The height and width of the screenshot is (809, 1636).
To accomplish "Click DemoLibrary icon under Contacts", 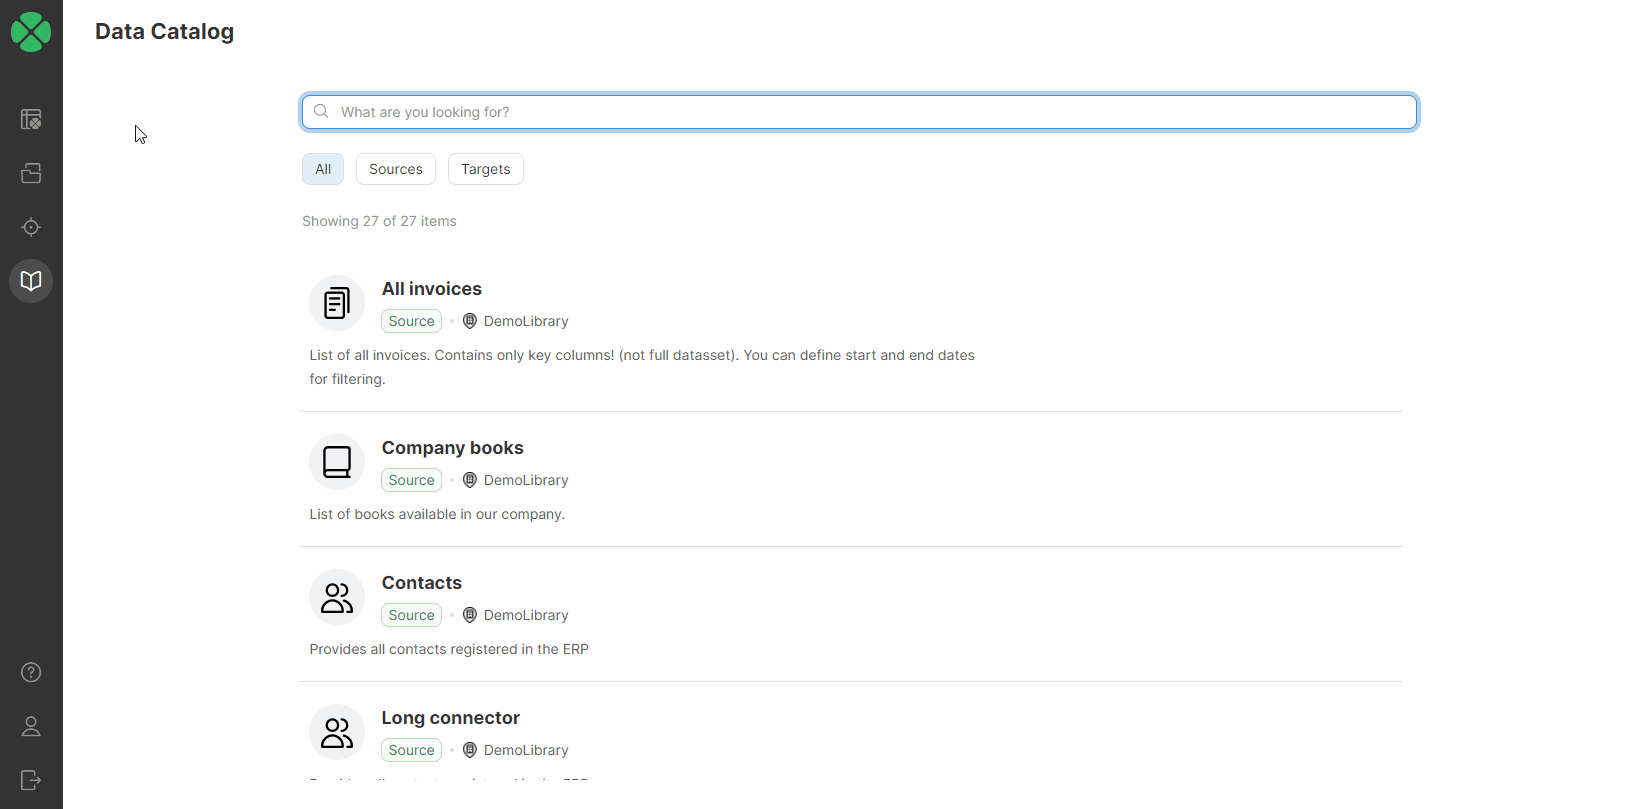I will (470, 615).
